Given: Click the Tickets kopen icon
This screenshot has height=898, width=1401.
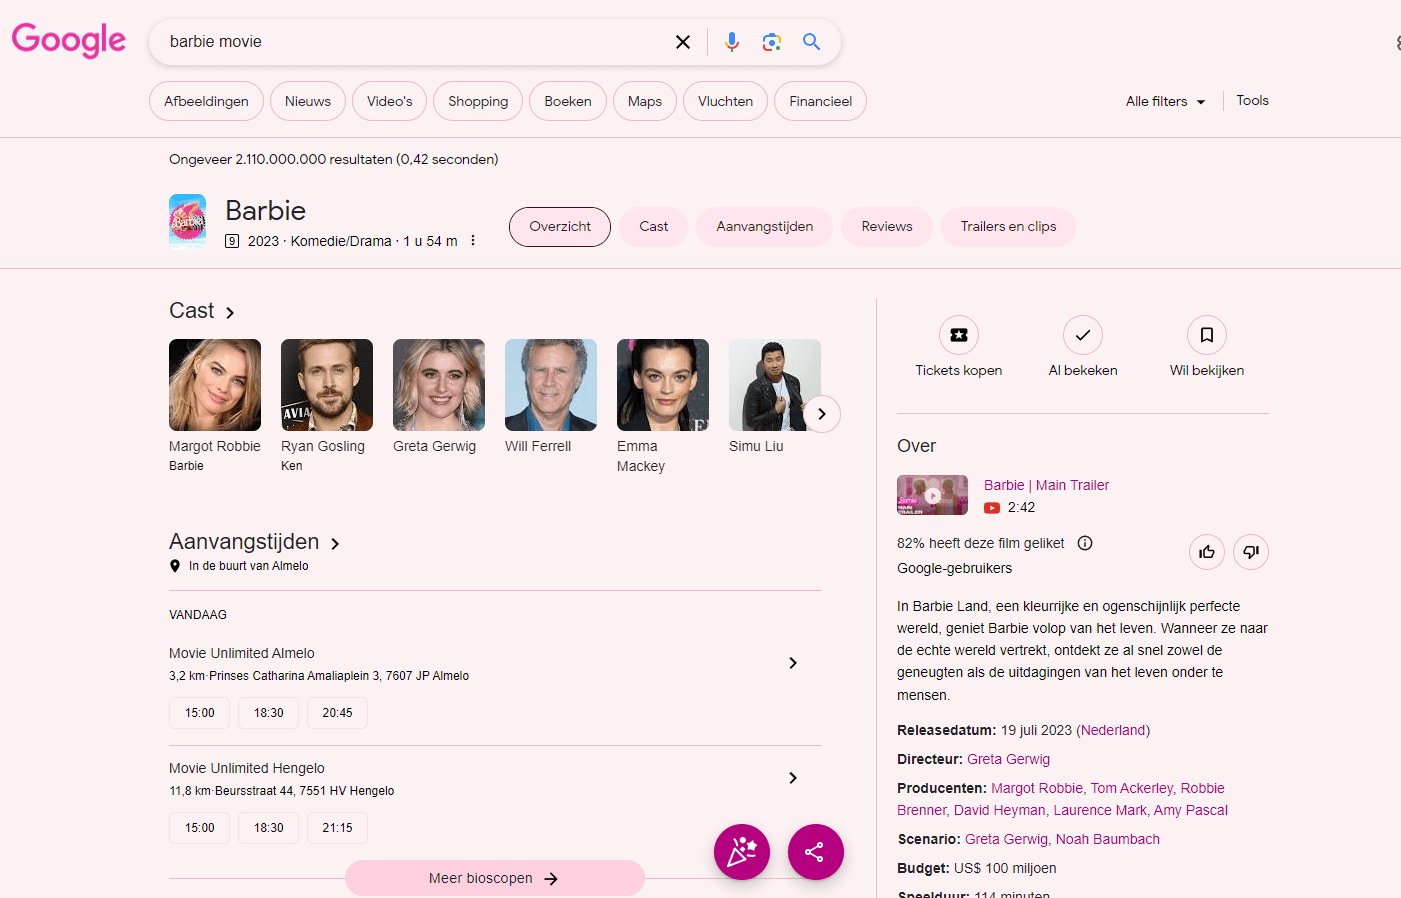Looking at the screenshot, I should coord(959,335).
